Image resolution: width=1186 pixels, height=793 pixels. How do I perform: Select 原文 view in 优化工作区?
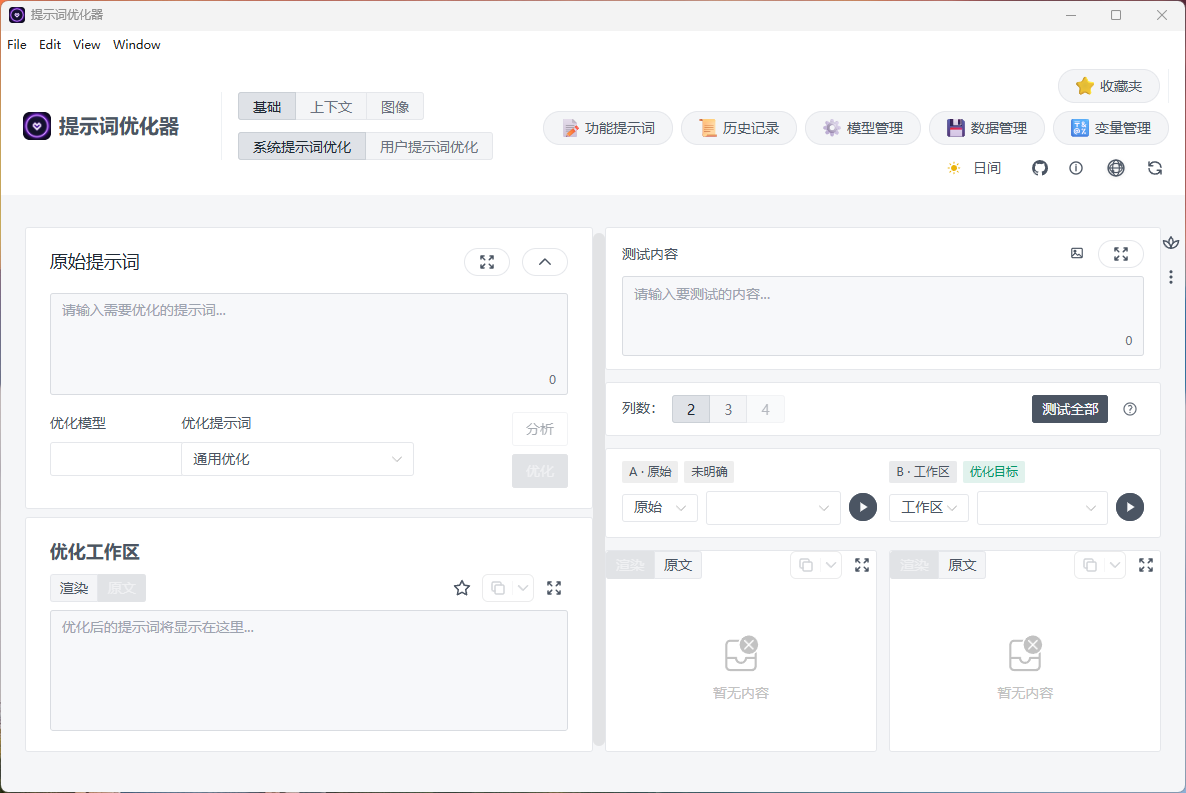[x=122, y=588]
